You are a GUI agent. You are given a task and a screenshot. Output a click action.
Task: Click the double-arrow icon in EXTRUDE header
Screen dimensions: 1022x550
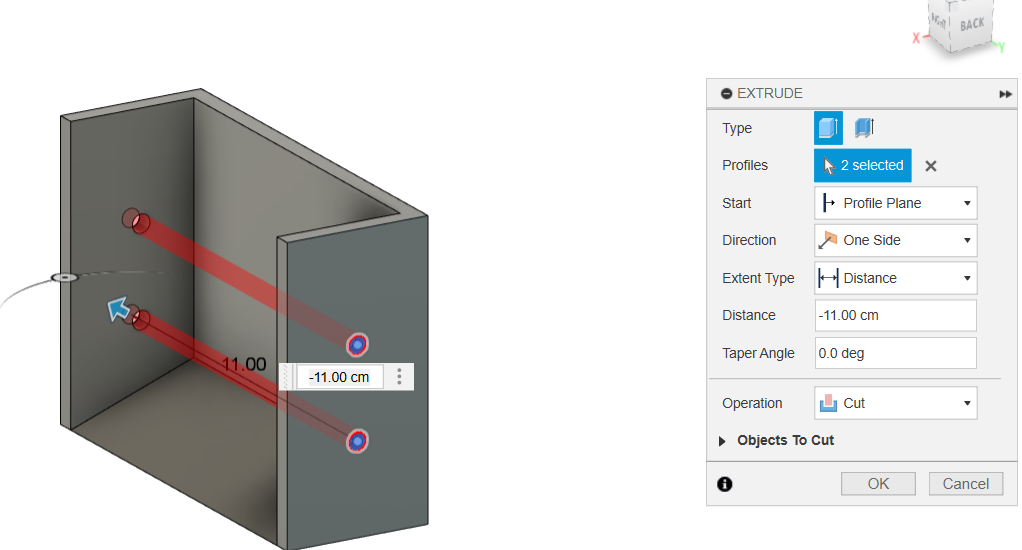[1005, 93]
